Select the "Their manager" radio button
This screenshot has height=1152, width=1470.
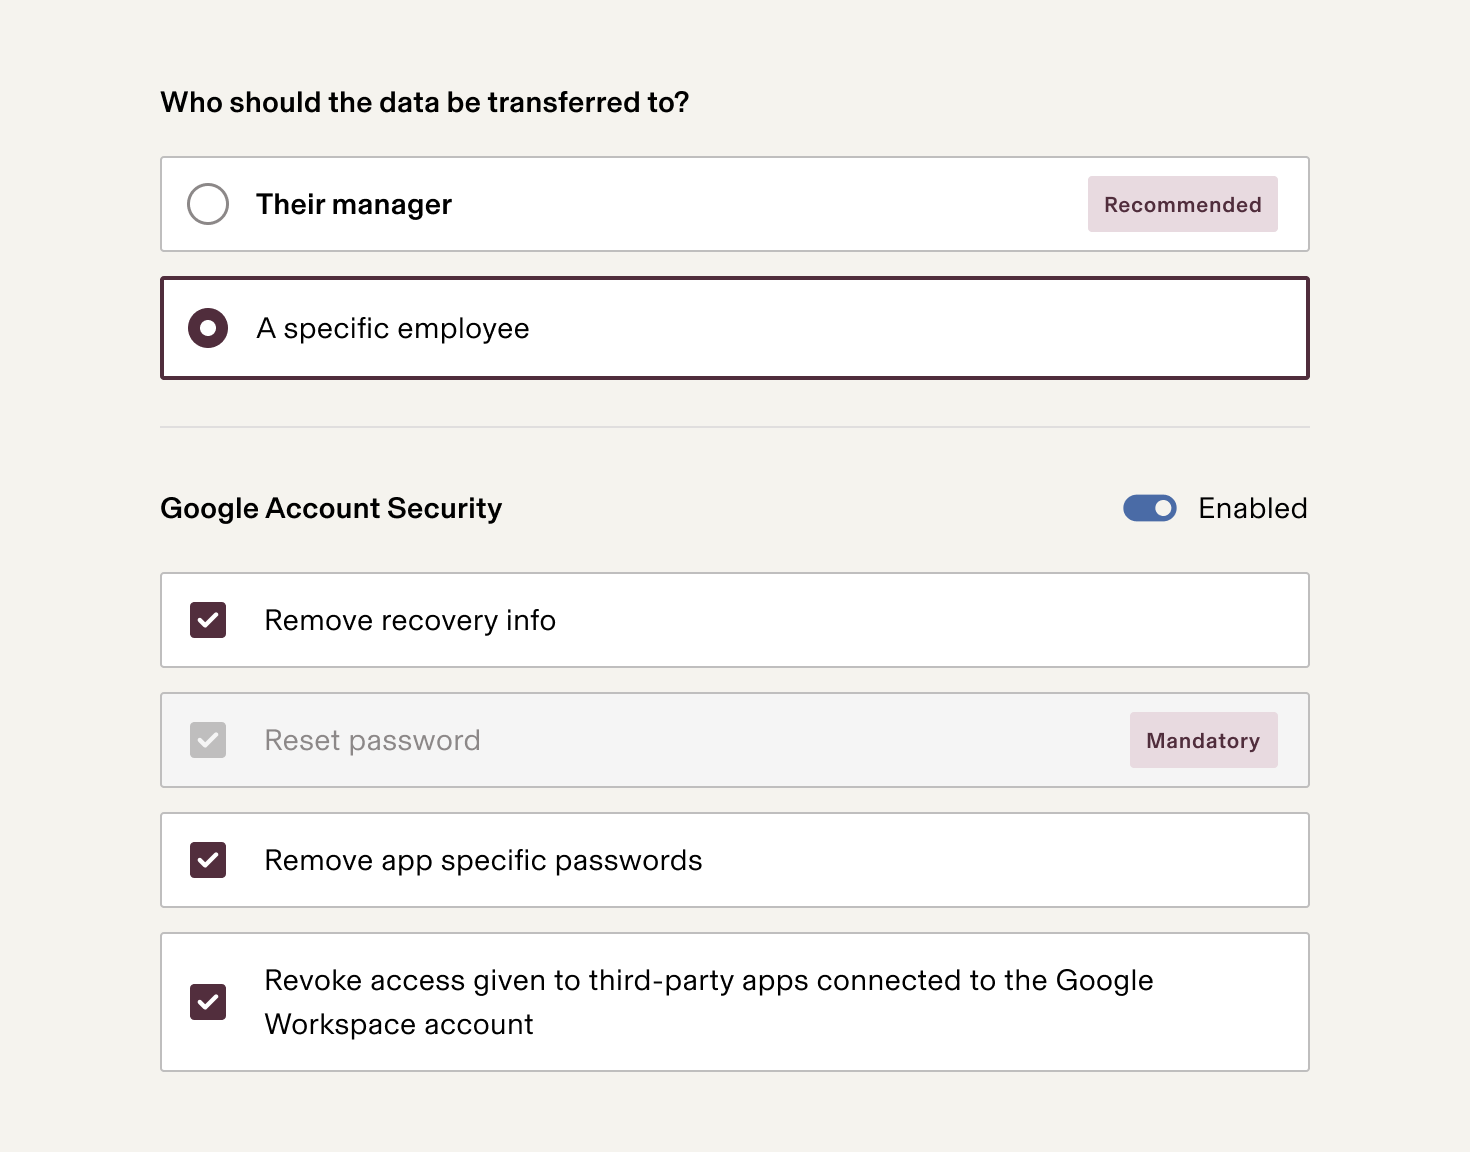pos(208,204)
